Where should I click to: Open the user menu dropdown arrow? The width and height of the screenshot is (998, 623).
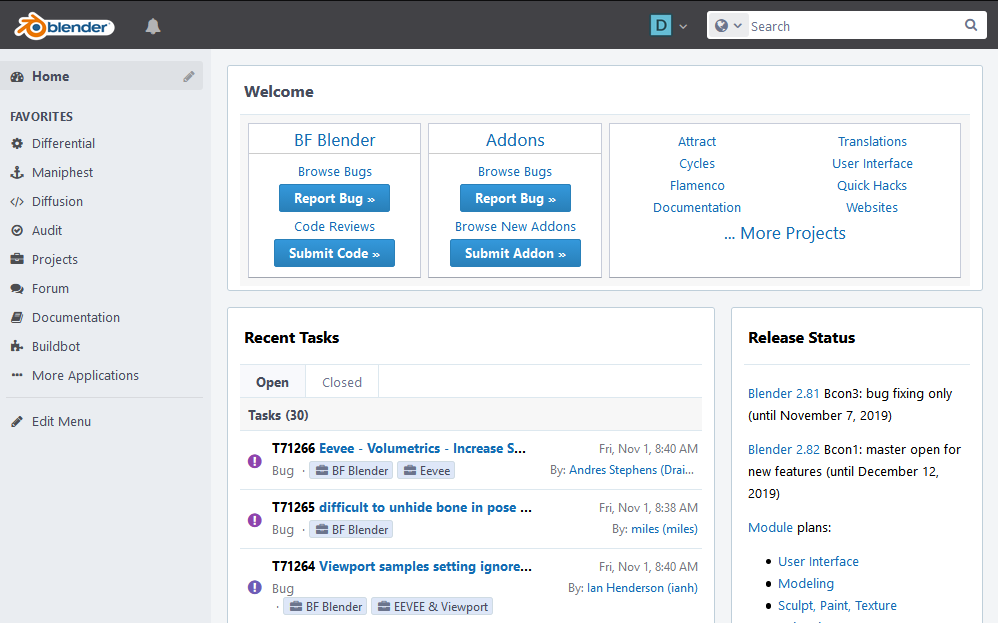click(683, 27)
